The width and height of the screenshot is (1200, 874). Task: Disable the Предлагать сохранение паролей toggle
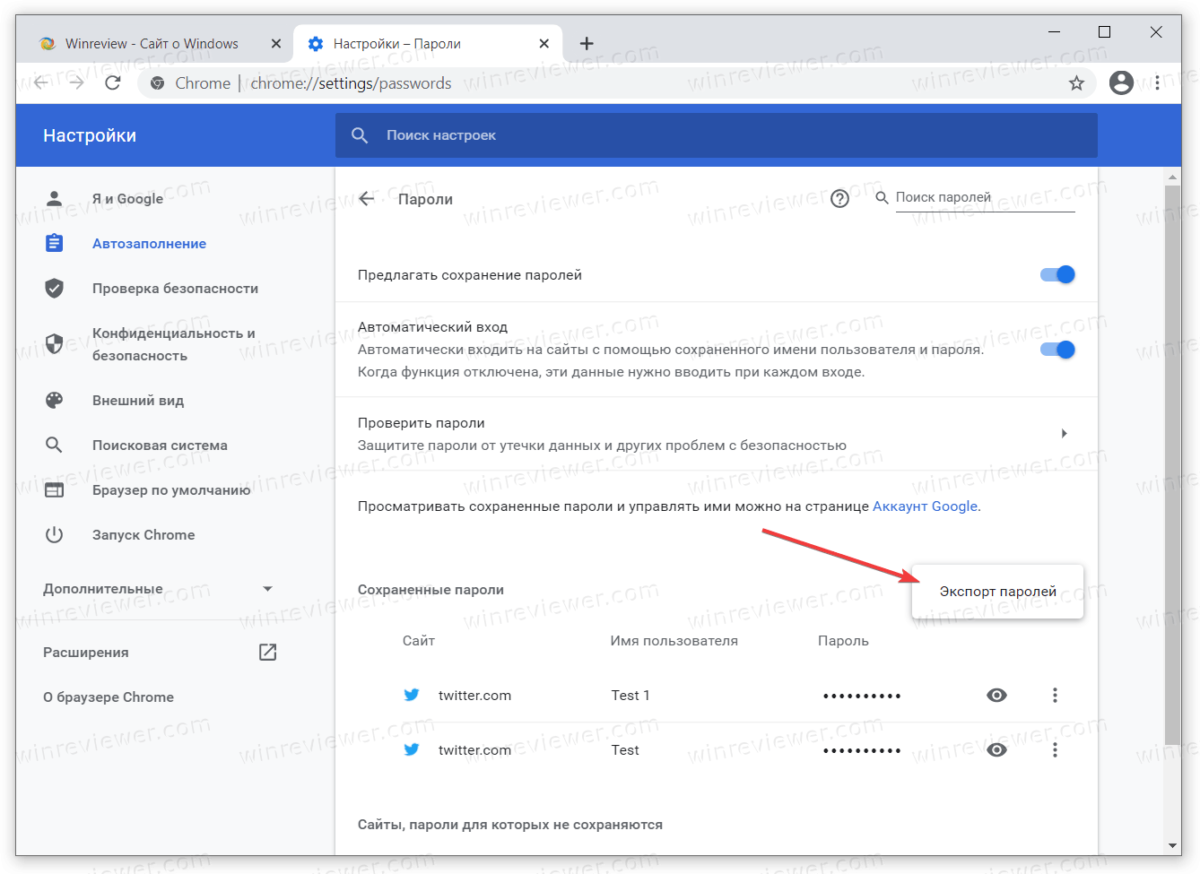coord(1057,275)
